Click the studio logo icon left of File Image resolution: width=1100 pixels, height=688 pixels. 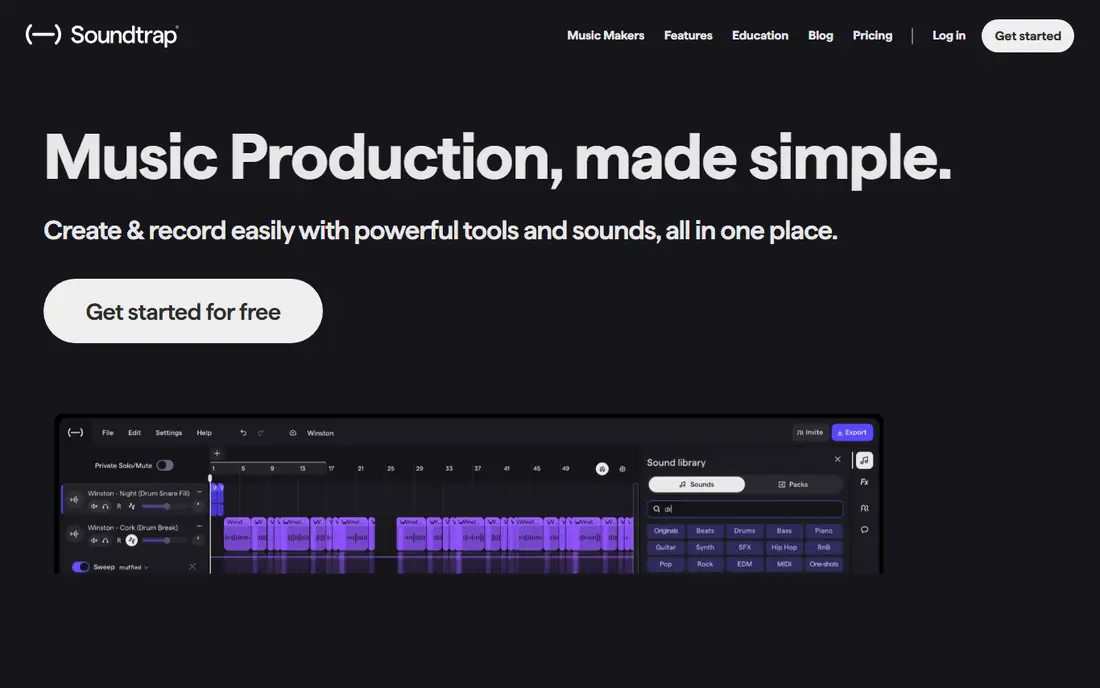coord(75,433)
